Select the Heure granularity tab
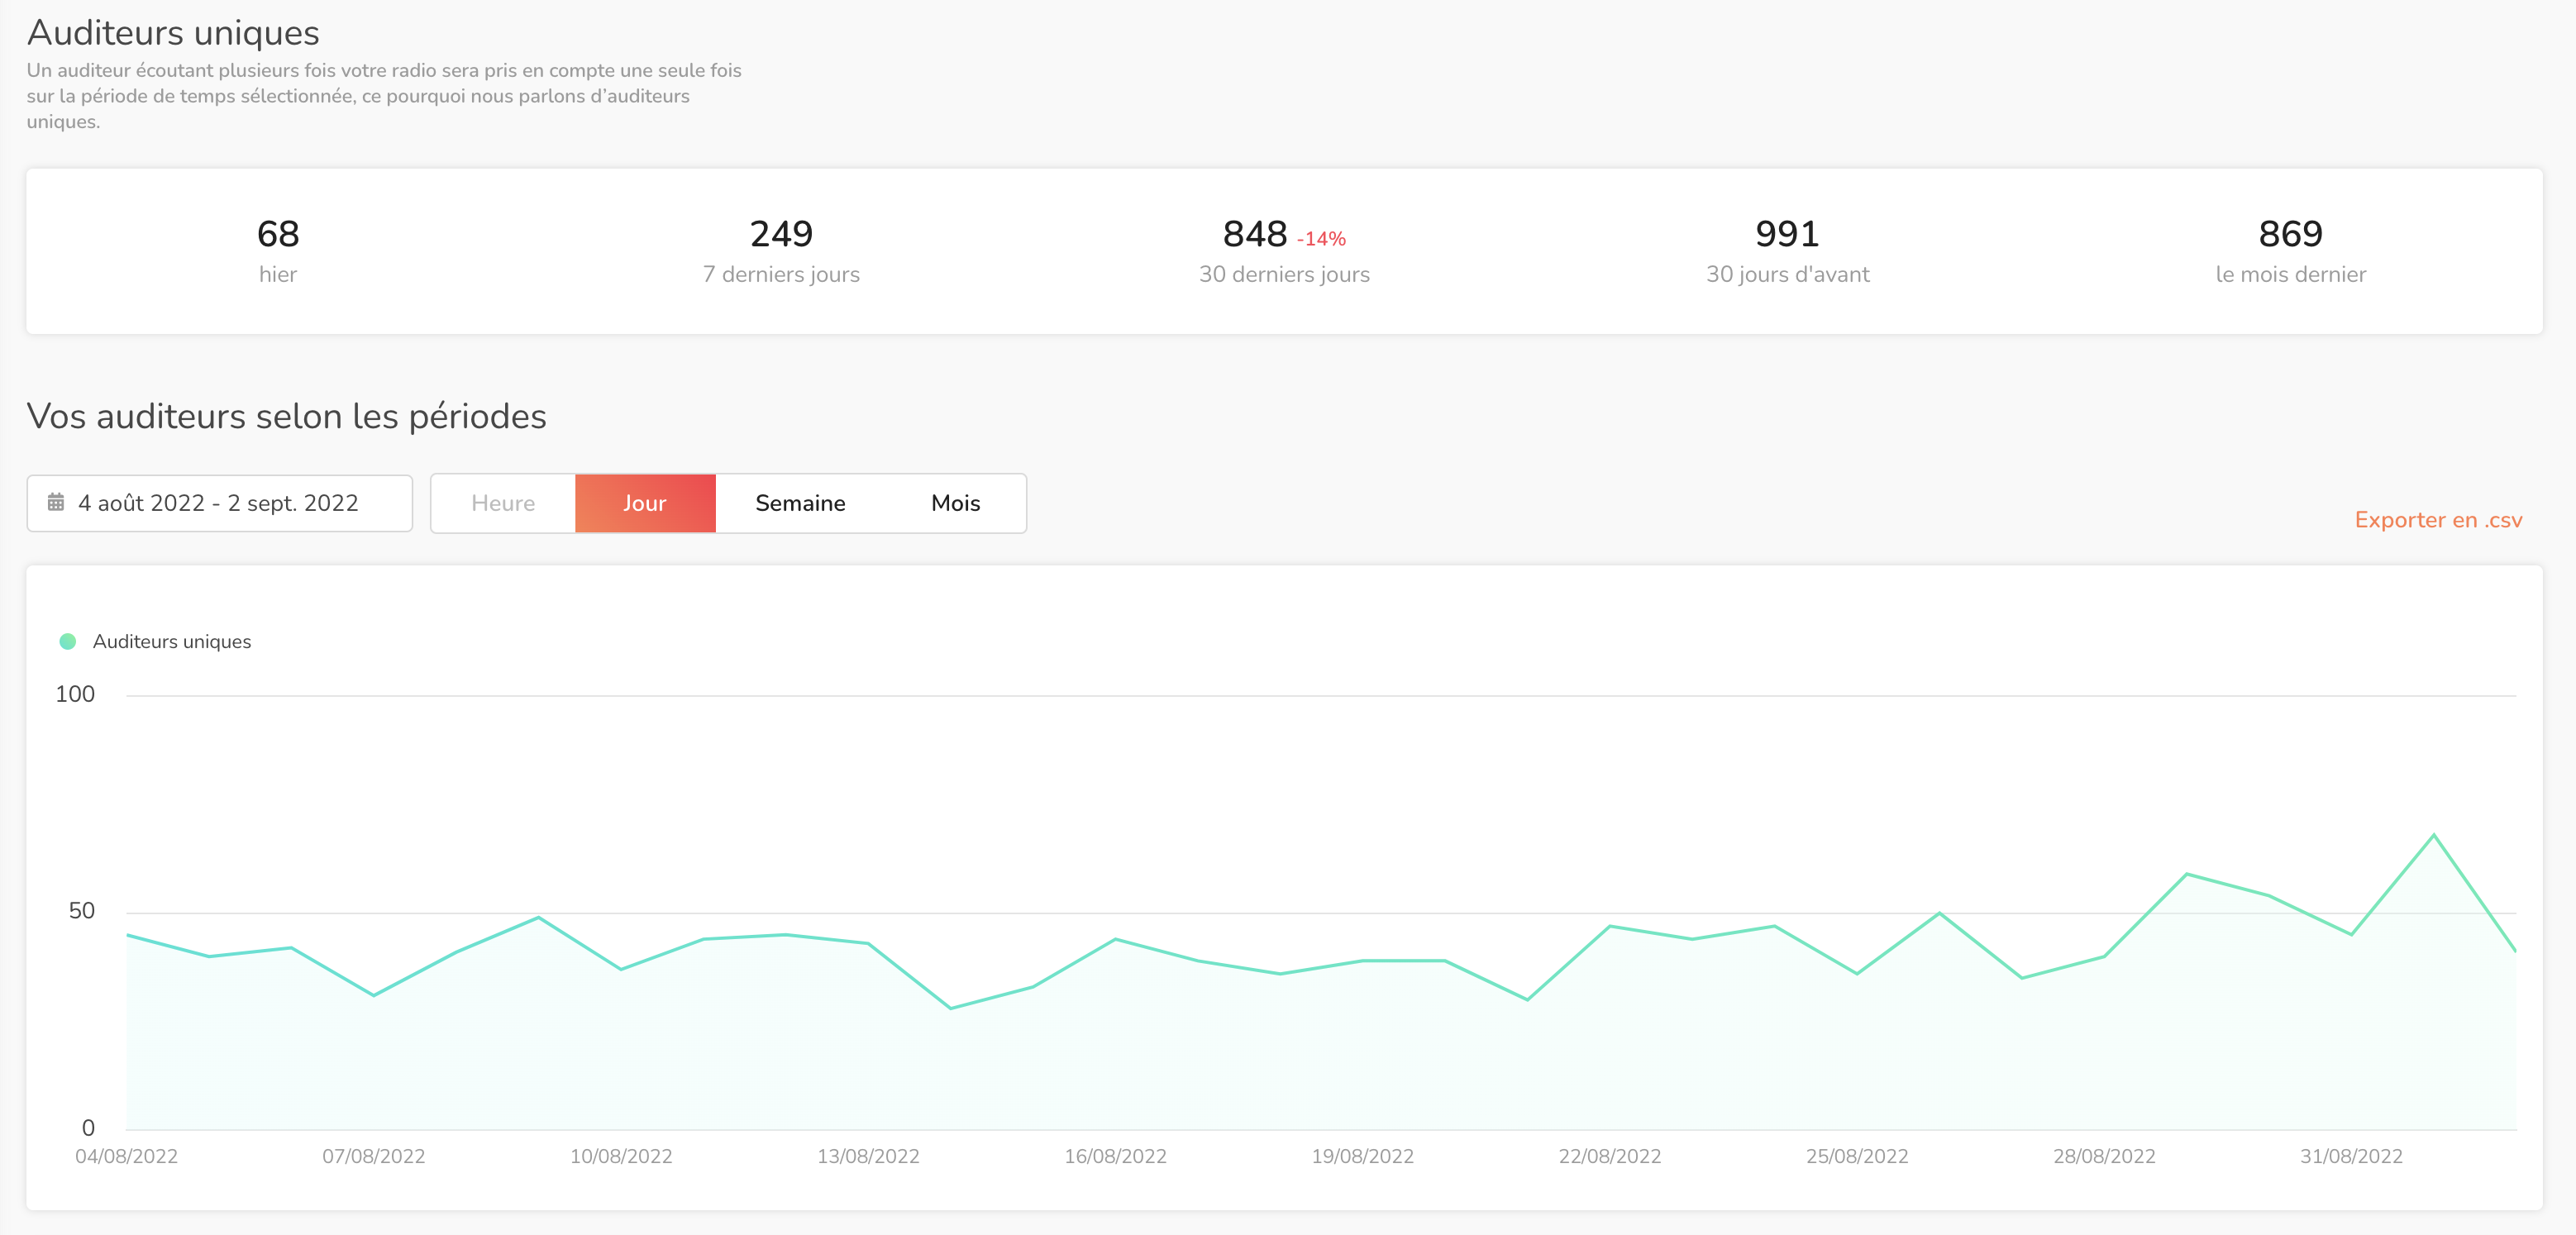 pyautogui.click(x=503, y=503)
